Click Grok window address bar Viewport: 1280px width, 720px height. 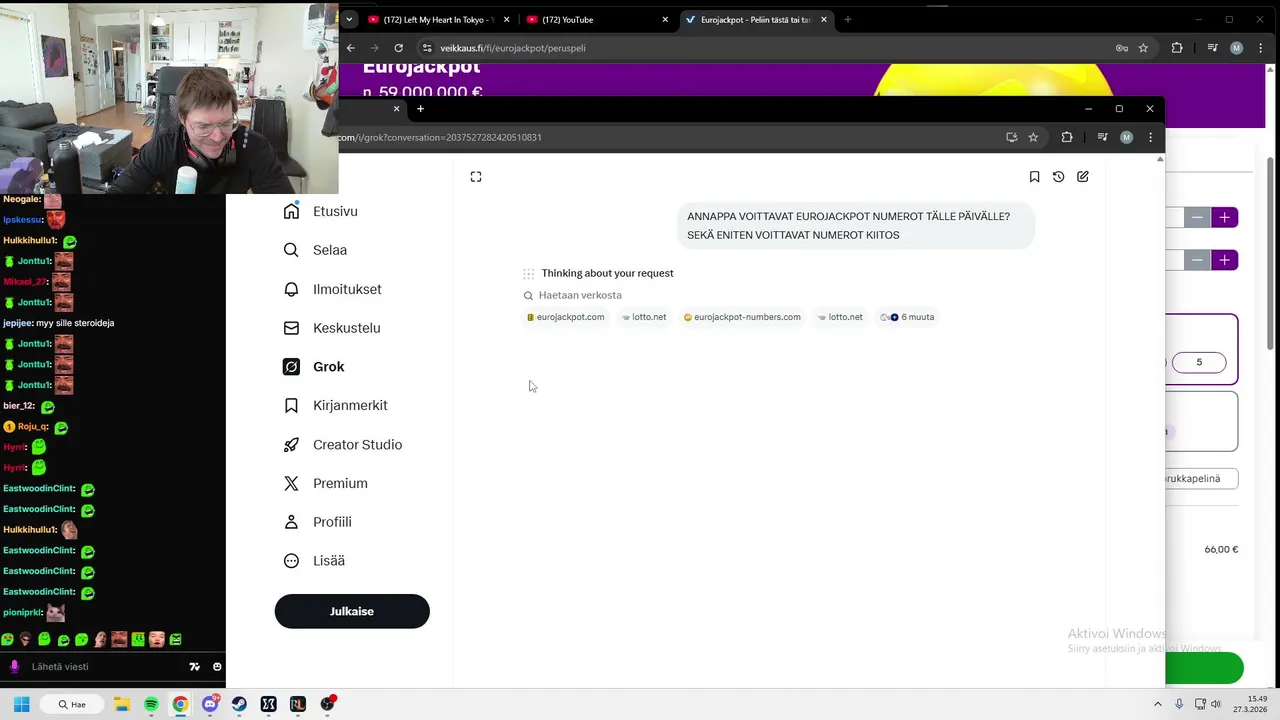point(660,137)
